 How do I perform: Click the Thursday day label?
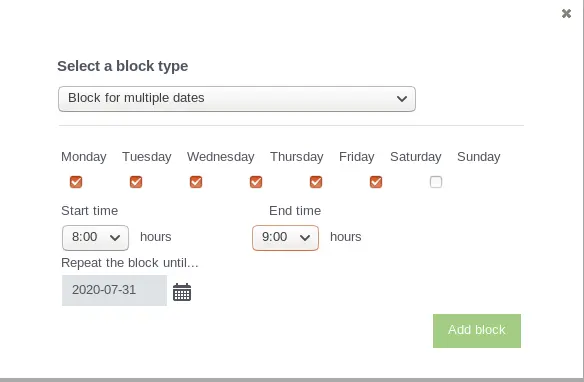[297, 157]
